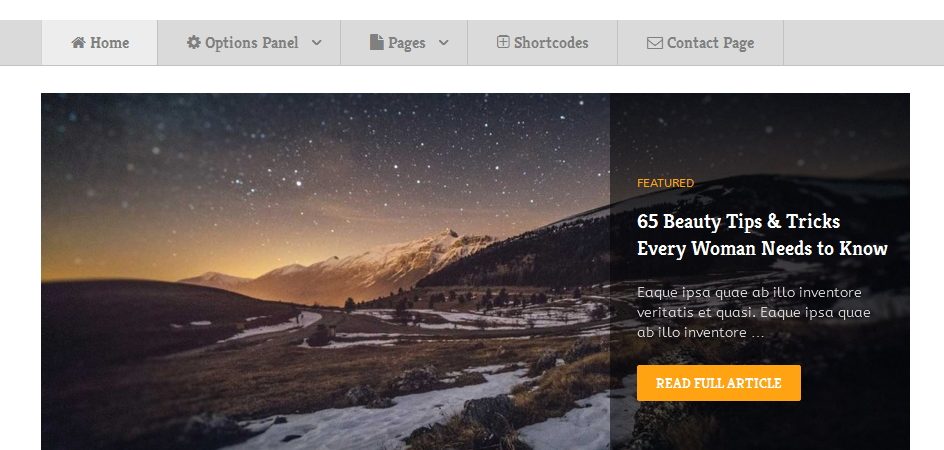Open the 65 Beauty Tips & Tricks headline
The width and height of the screenshot is (944, 450).
click(762, 235)
